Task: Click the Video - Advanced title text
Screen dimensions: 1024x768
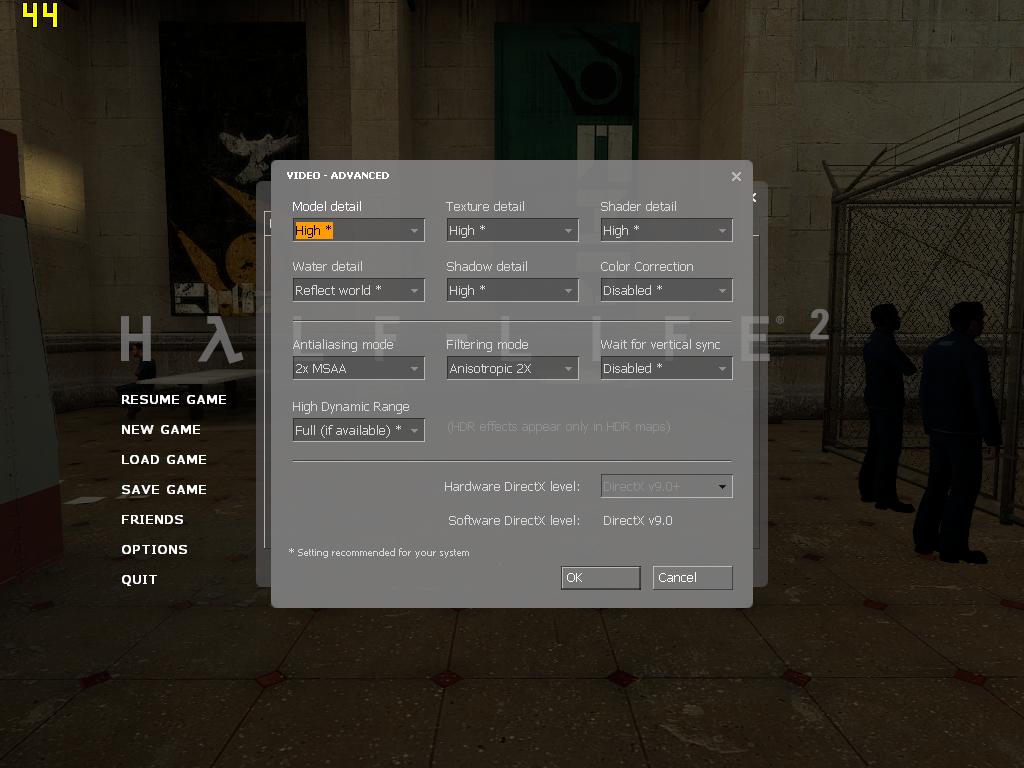Action: (x=338, y=176)
